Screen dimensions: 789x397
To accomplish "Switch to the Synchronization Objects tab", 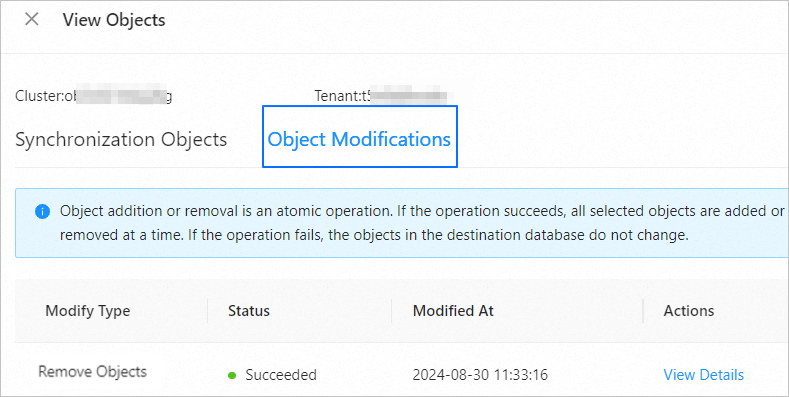I will [121, 139].
